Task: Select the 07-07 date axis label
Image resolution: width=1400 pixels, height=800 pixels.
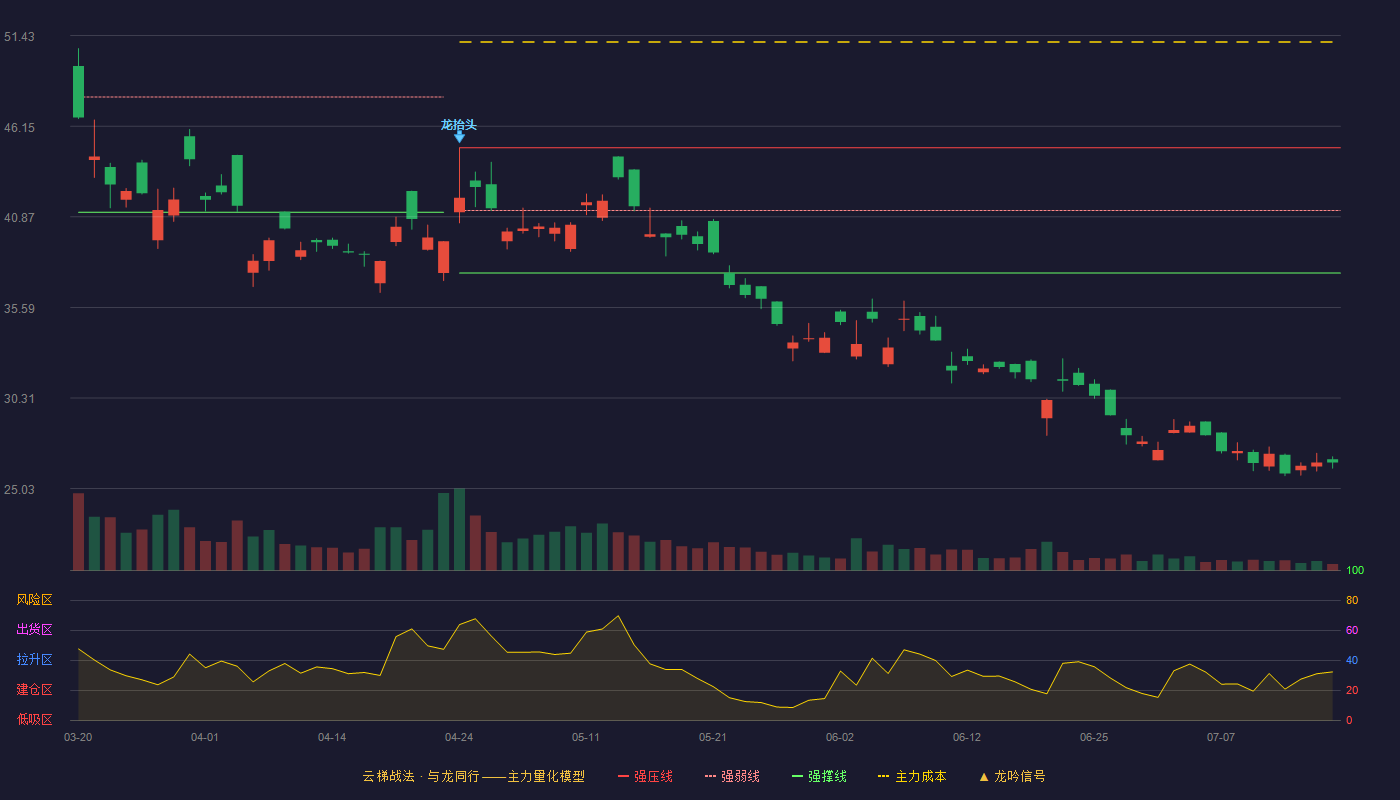Action: point(1221,737)
